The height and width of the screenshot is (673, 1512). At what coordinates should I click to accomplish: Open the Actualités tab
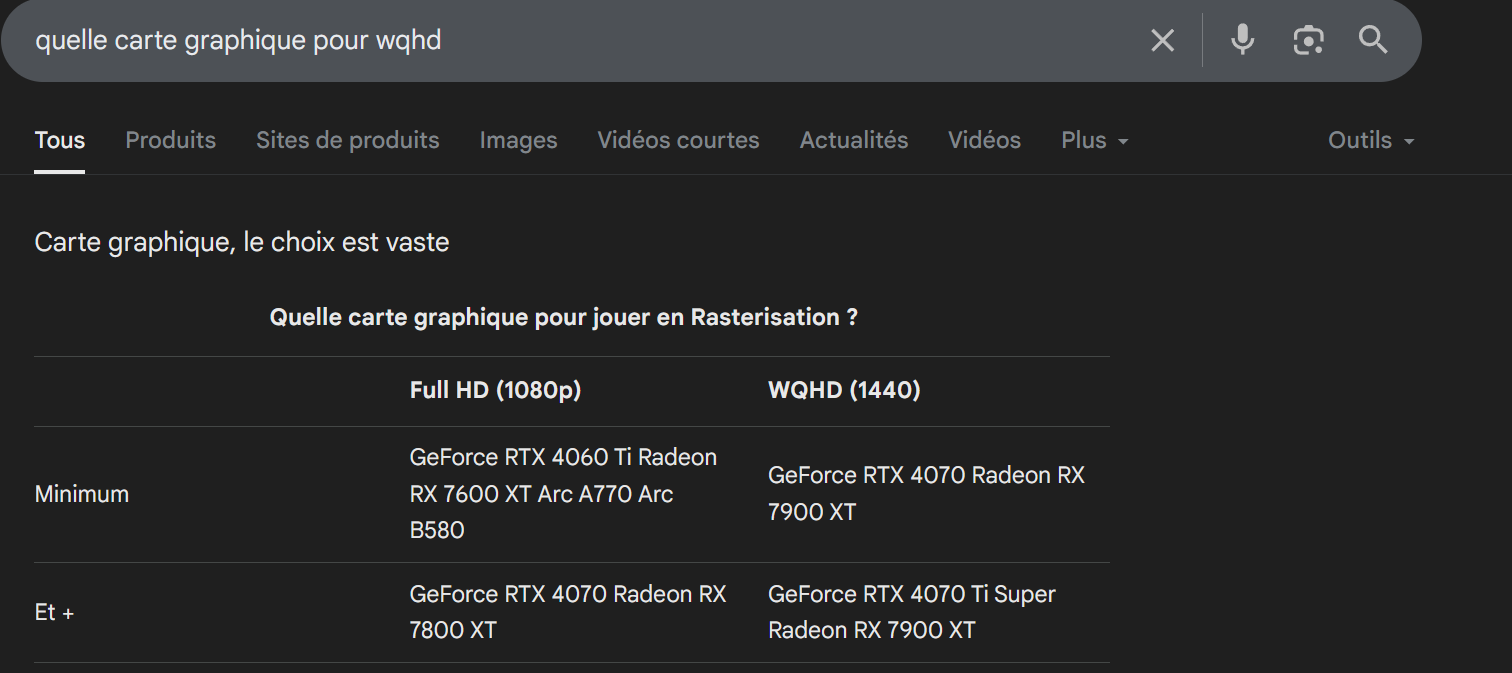[x=853, y=141]
